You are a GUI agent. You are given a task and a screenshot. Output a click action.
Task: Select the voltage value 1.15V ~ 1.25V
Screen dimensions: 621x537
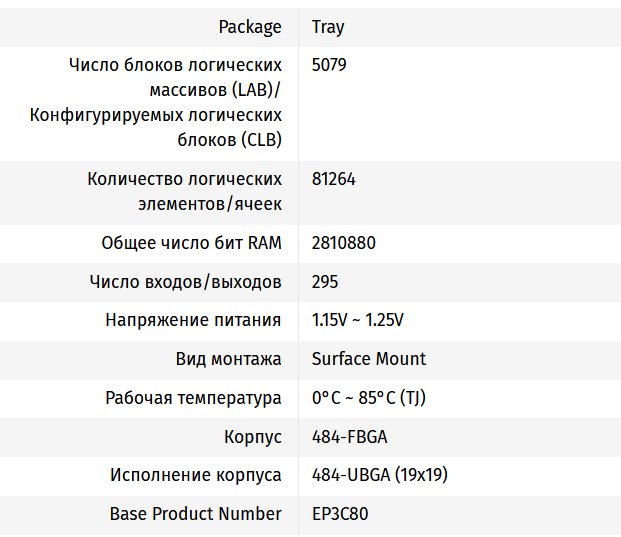358,321
